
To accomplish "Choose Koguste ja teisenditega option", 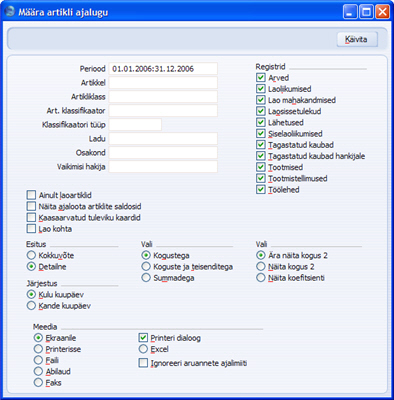I will (x=146, y=267).
